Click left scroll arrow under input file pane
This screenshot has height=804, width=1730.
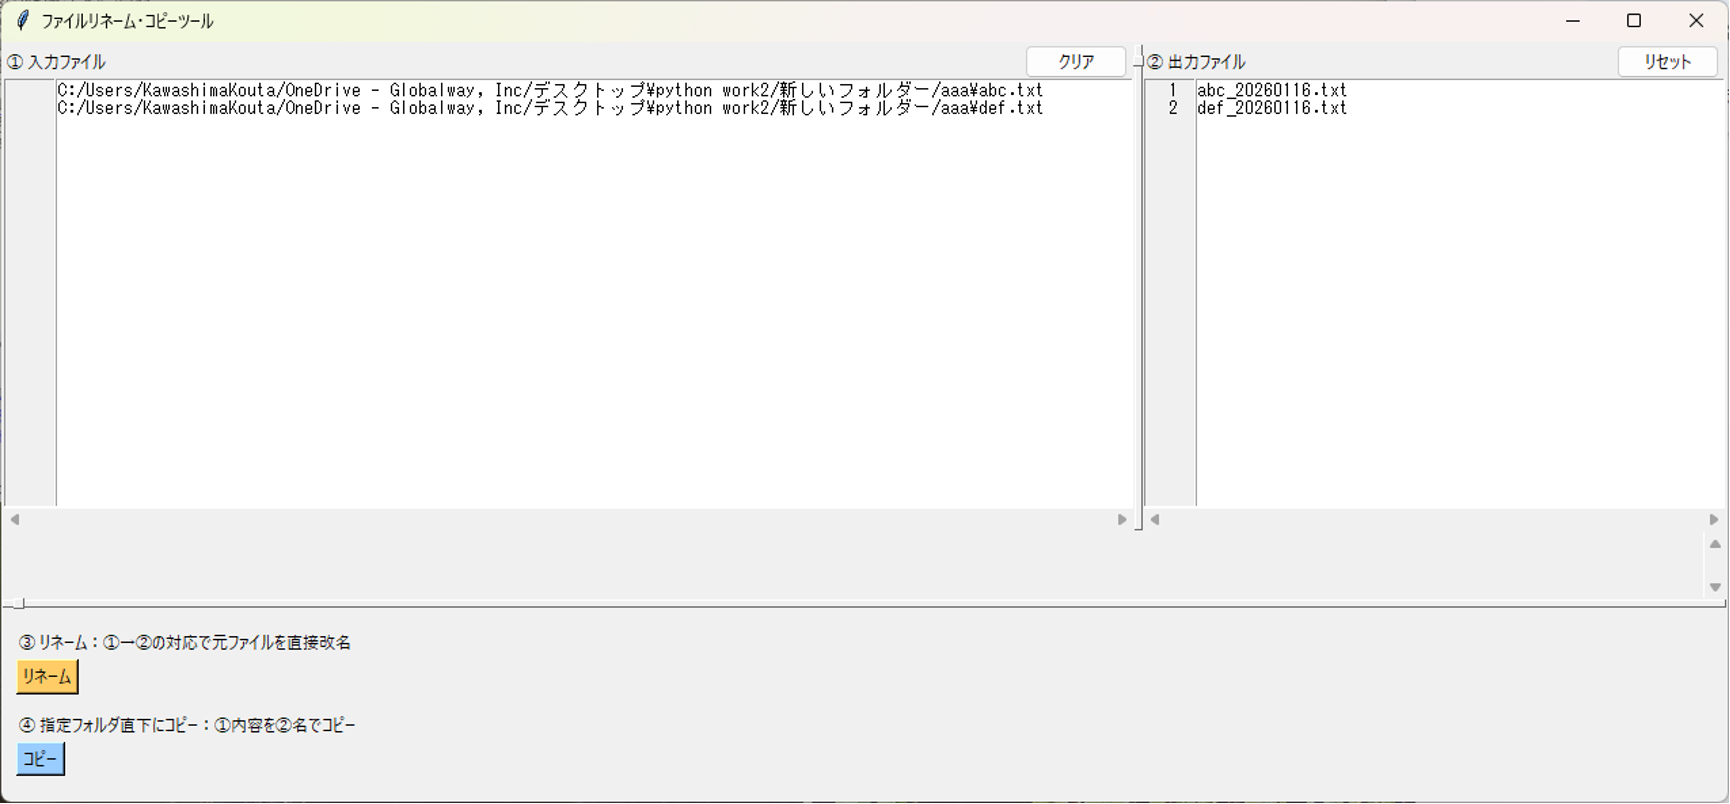15,520
